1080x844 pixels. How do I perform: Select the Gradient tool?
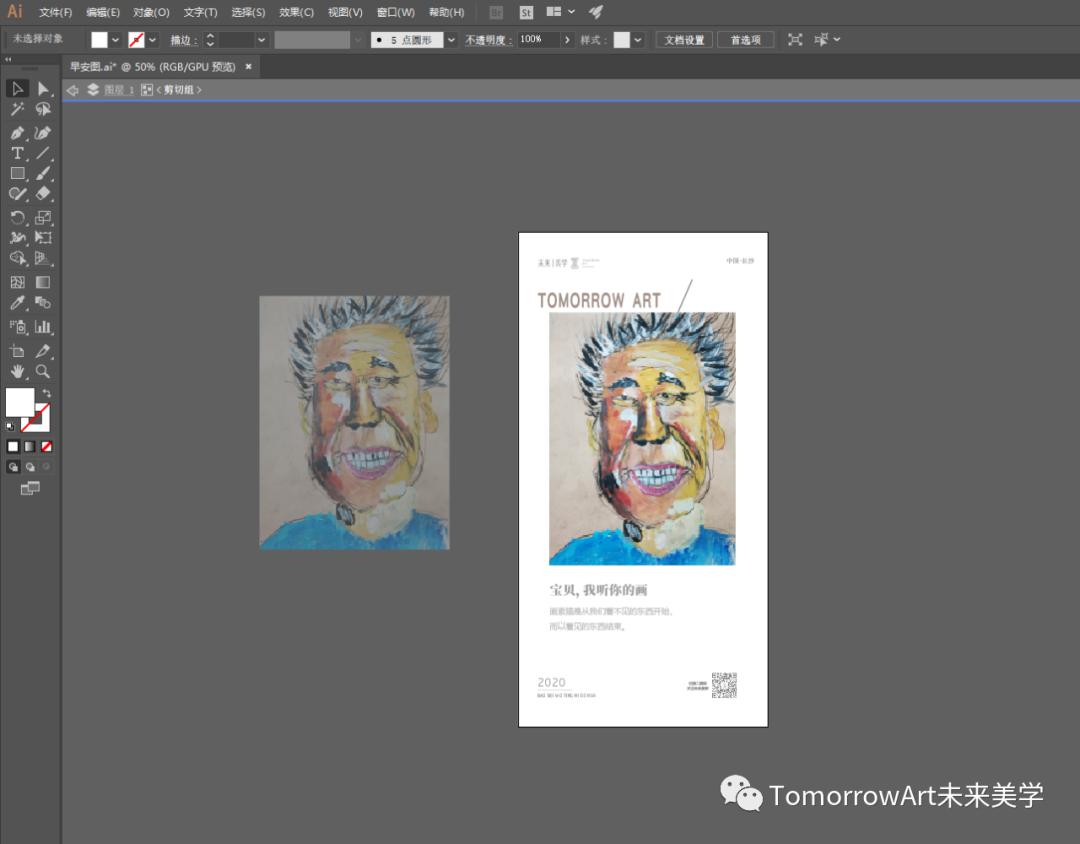coord(43,282)
